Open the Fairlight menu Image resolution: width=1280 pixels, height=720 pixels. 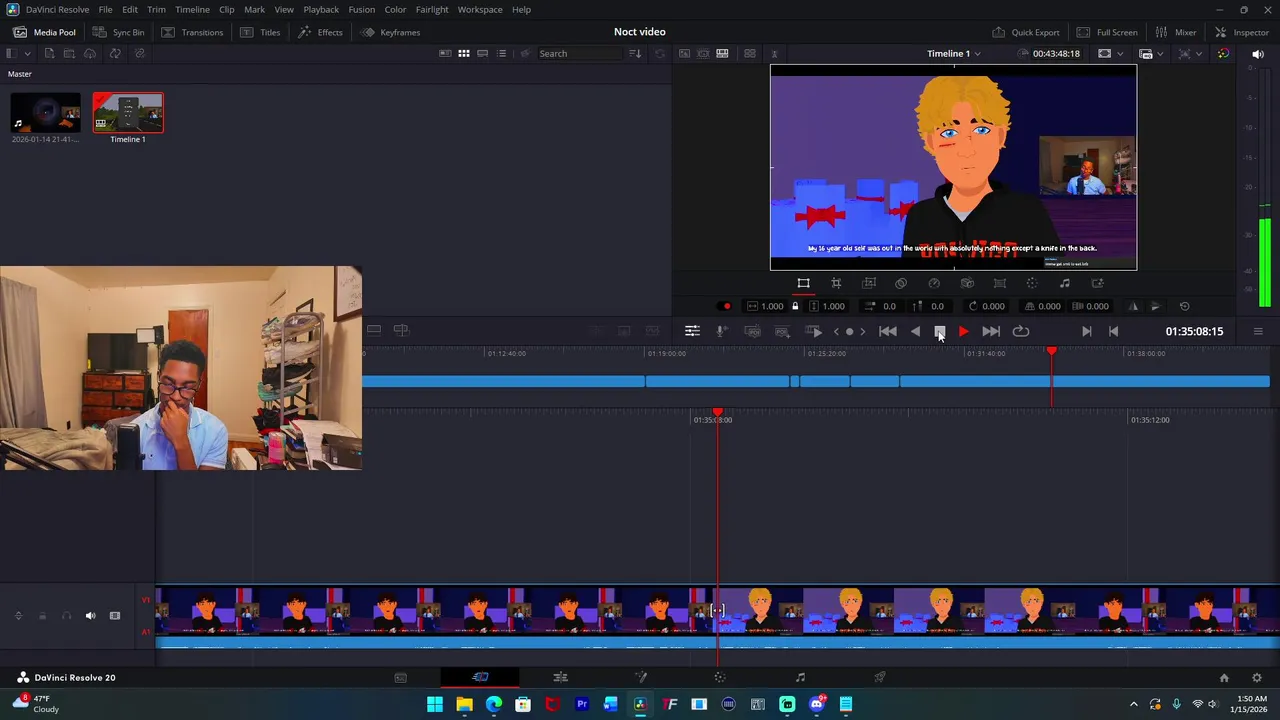coord(432,9)
